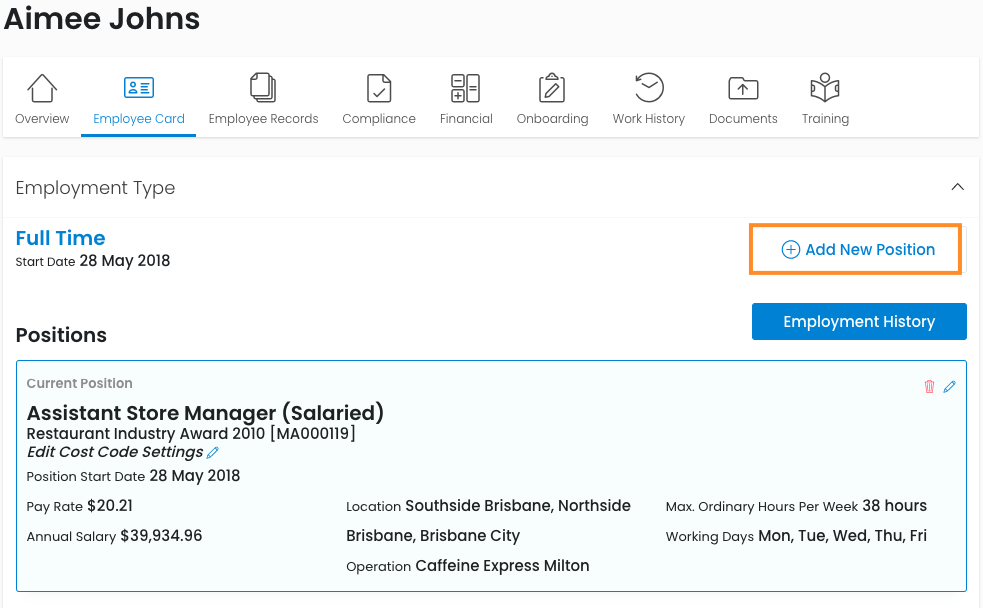
Task: Open the Employment History button
Action: [859, 322]
